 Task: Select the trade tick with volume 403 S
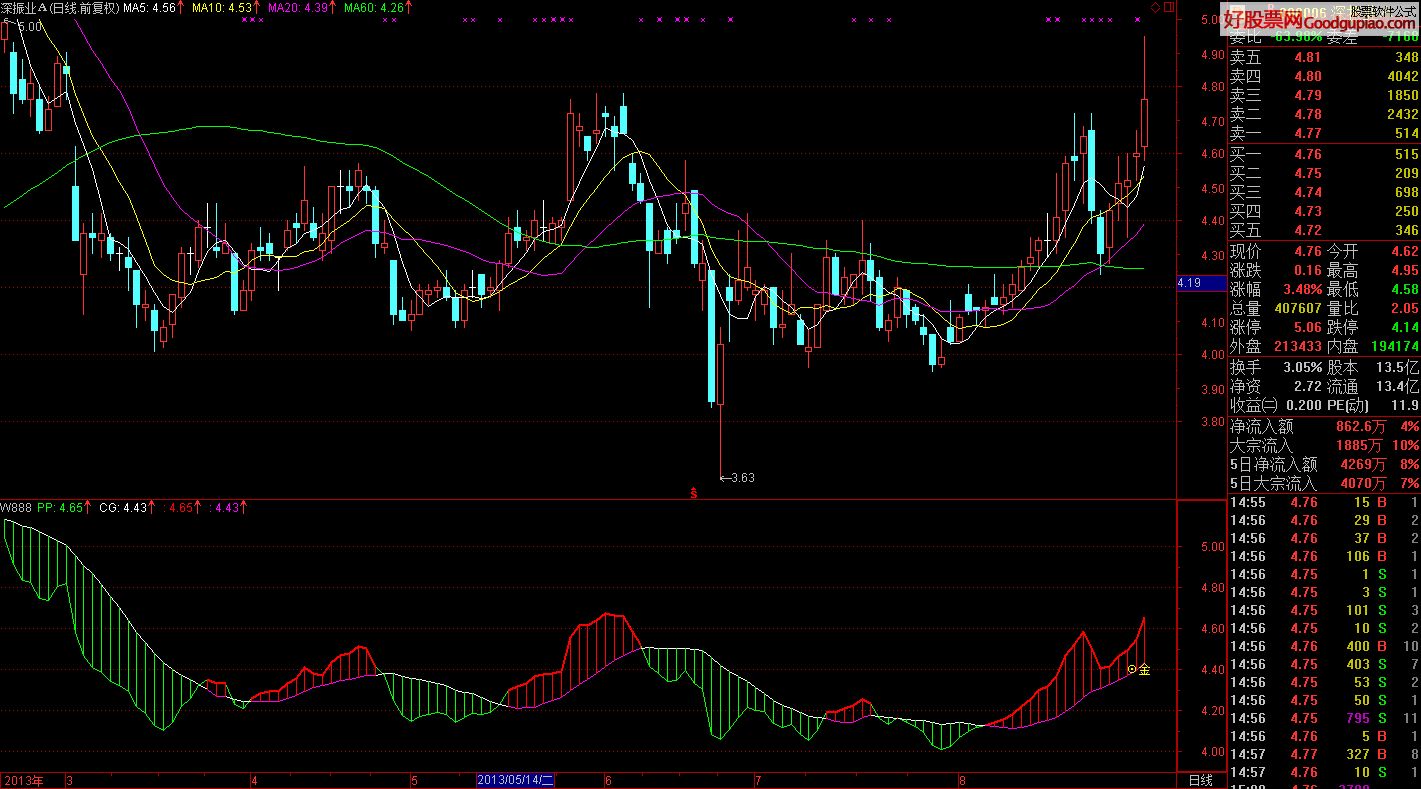[1324, 664]
